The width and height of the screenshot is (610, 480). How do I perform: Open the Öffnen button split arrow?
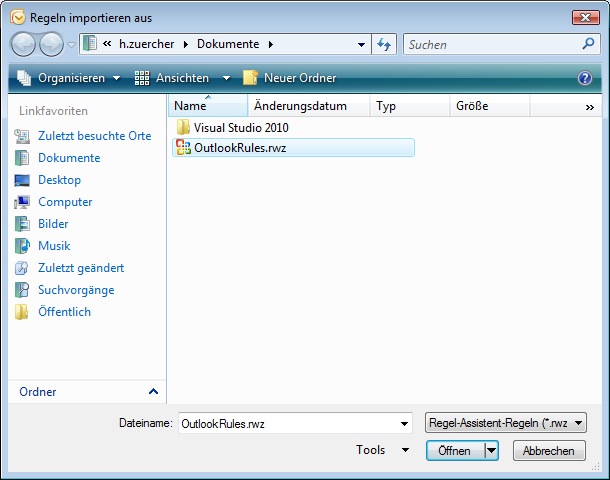491,450
